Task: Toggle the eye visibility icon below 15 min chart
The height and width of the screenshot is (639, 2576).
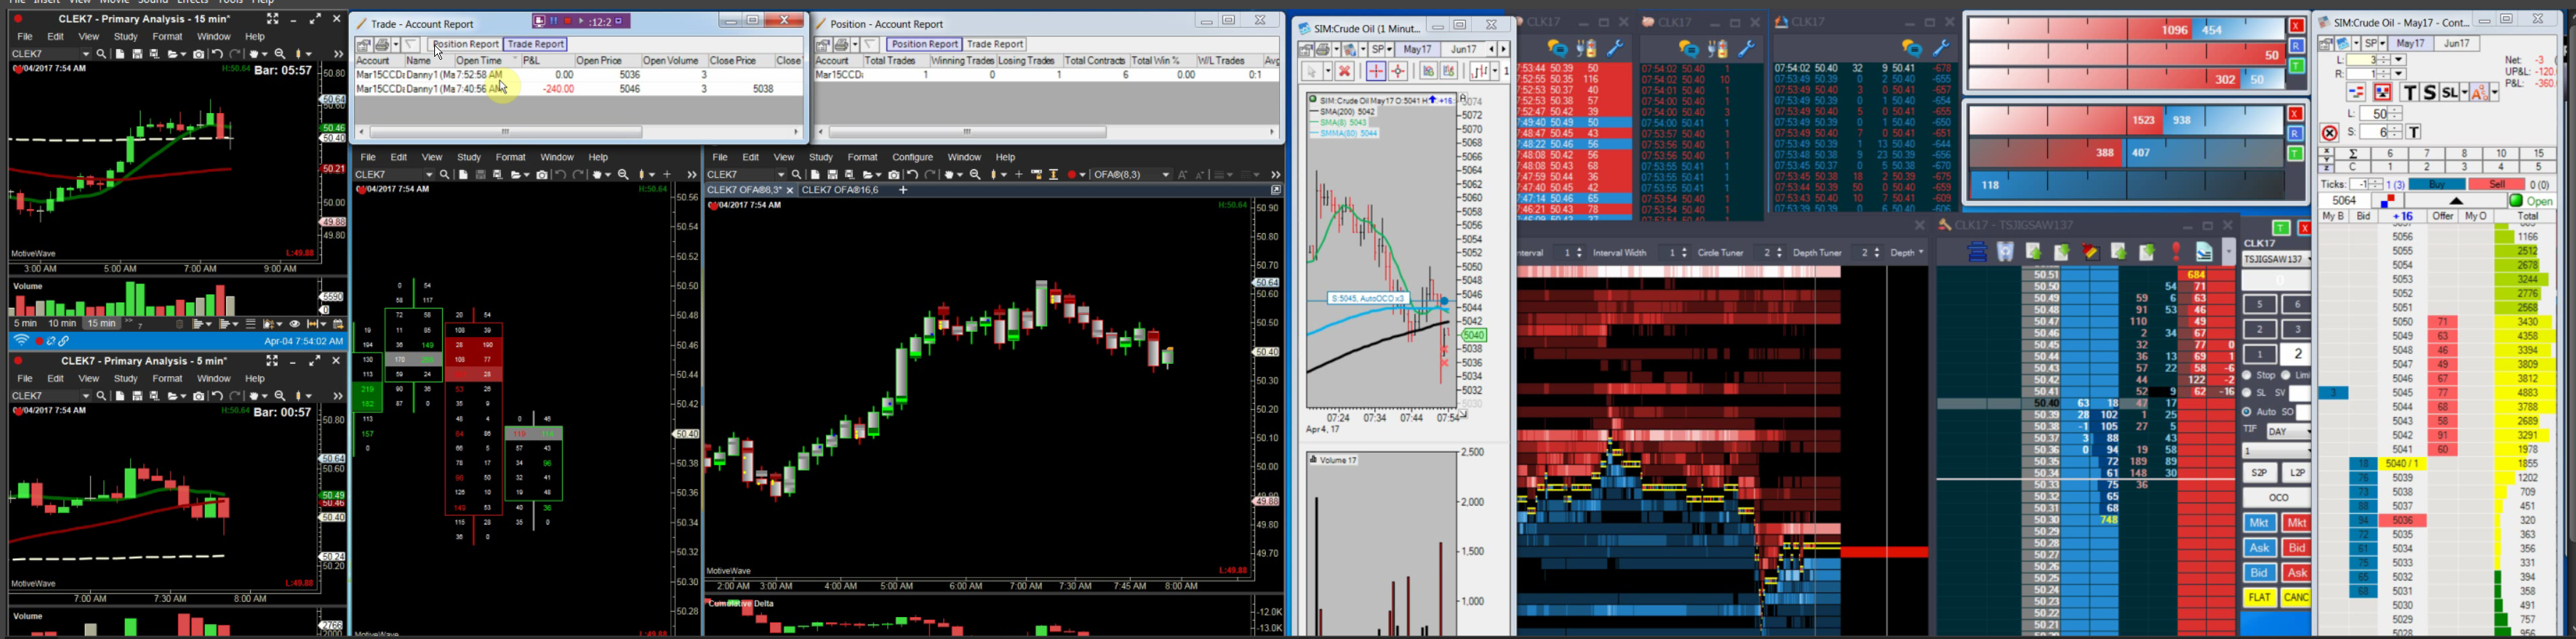Action: click(x=295, y=324)
